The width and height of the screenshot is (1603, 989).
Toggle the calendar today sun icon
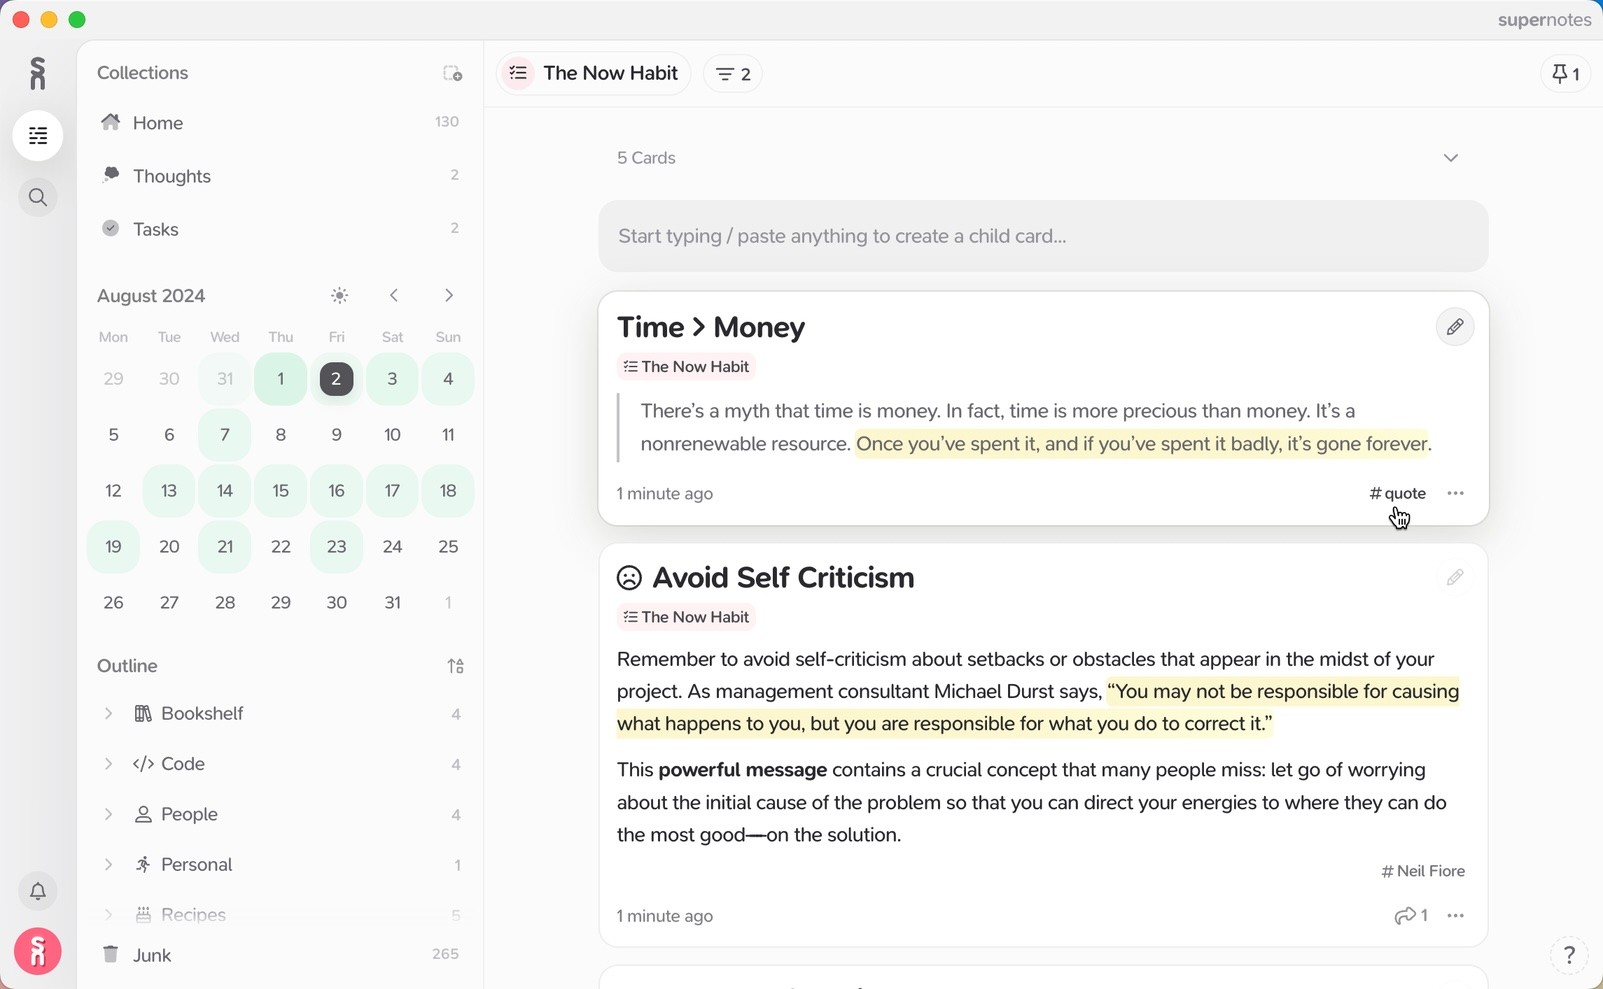pyautogui.click(x=340, y=296)
